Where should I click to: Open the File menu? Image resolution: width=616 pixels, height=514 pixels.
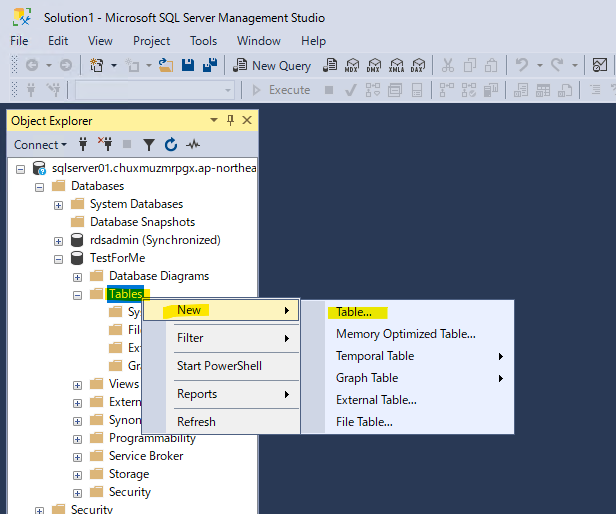(19, 41)
